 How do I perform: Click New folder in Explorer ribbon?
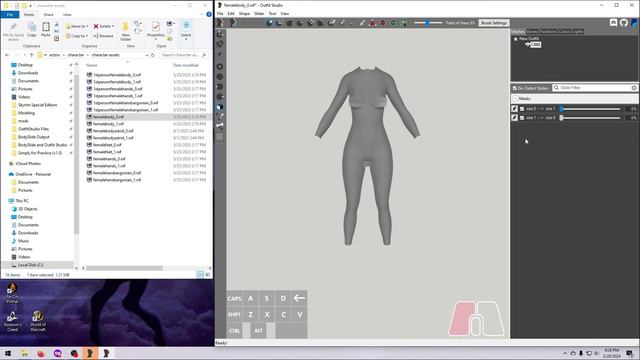click(125, 32)
